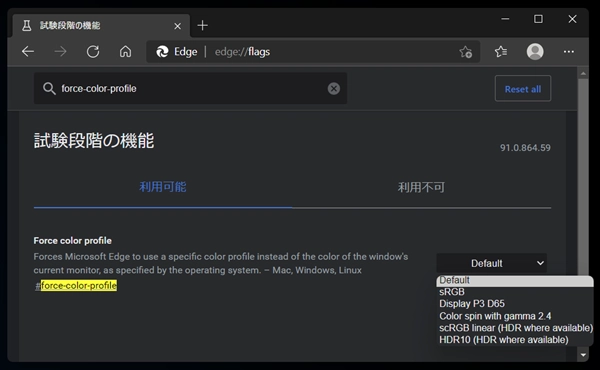Close the 試験段階の機能 tab

click(178, 26)
